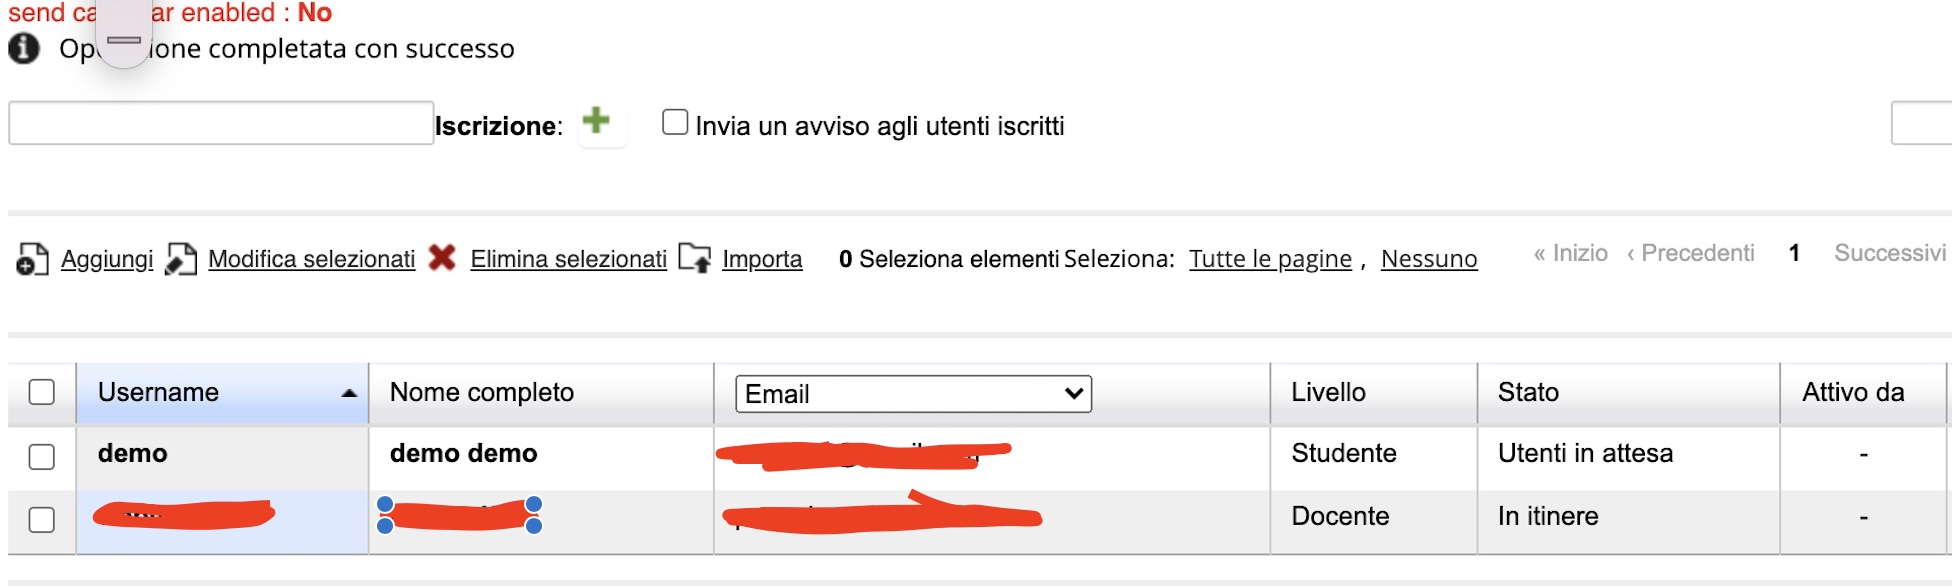Click the red X delete icon

[442, 258]
